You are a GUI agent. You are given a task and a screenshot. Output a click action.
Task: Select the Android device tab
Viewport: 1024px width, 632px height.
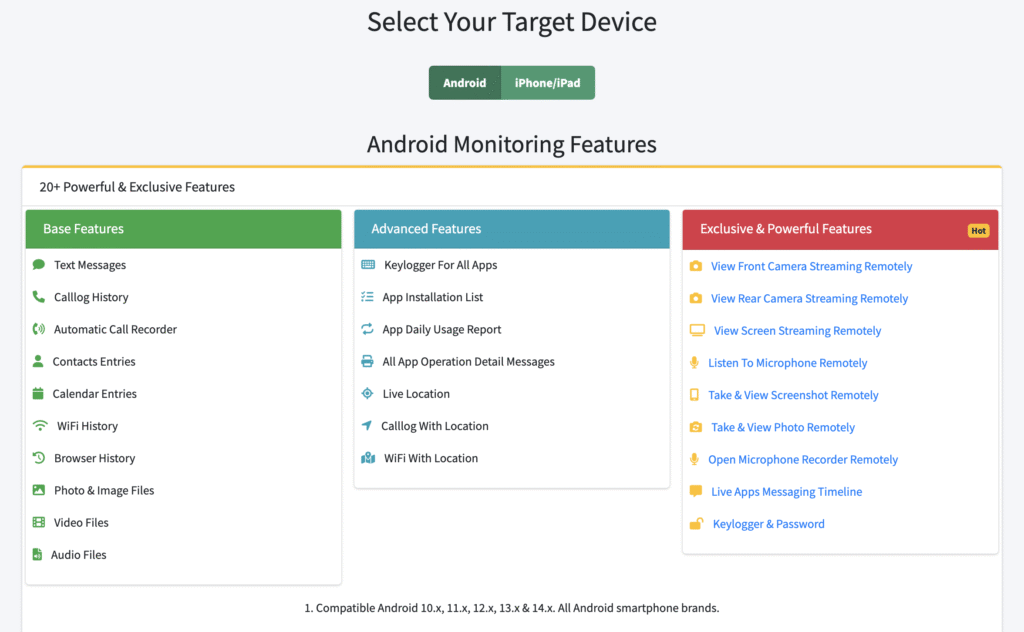464,83
